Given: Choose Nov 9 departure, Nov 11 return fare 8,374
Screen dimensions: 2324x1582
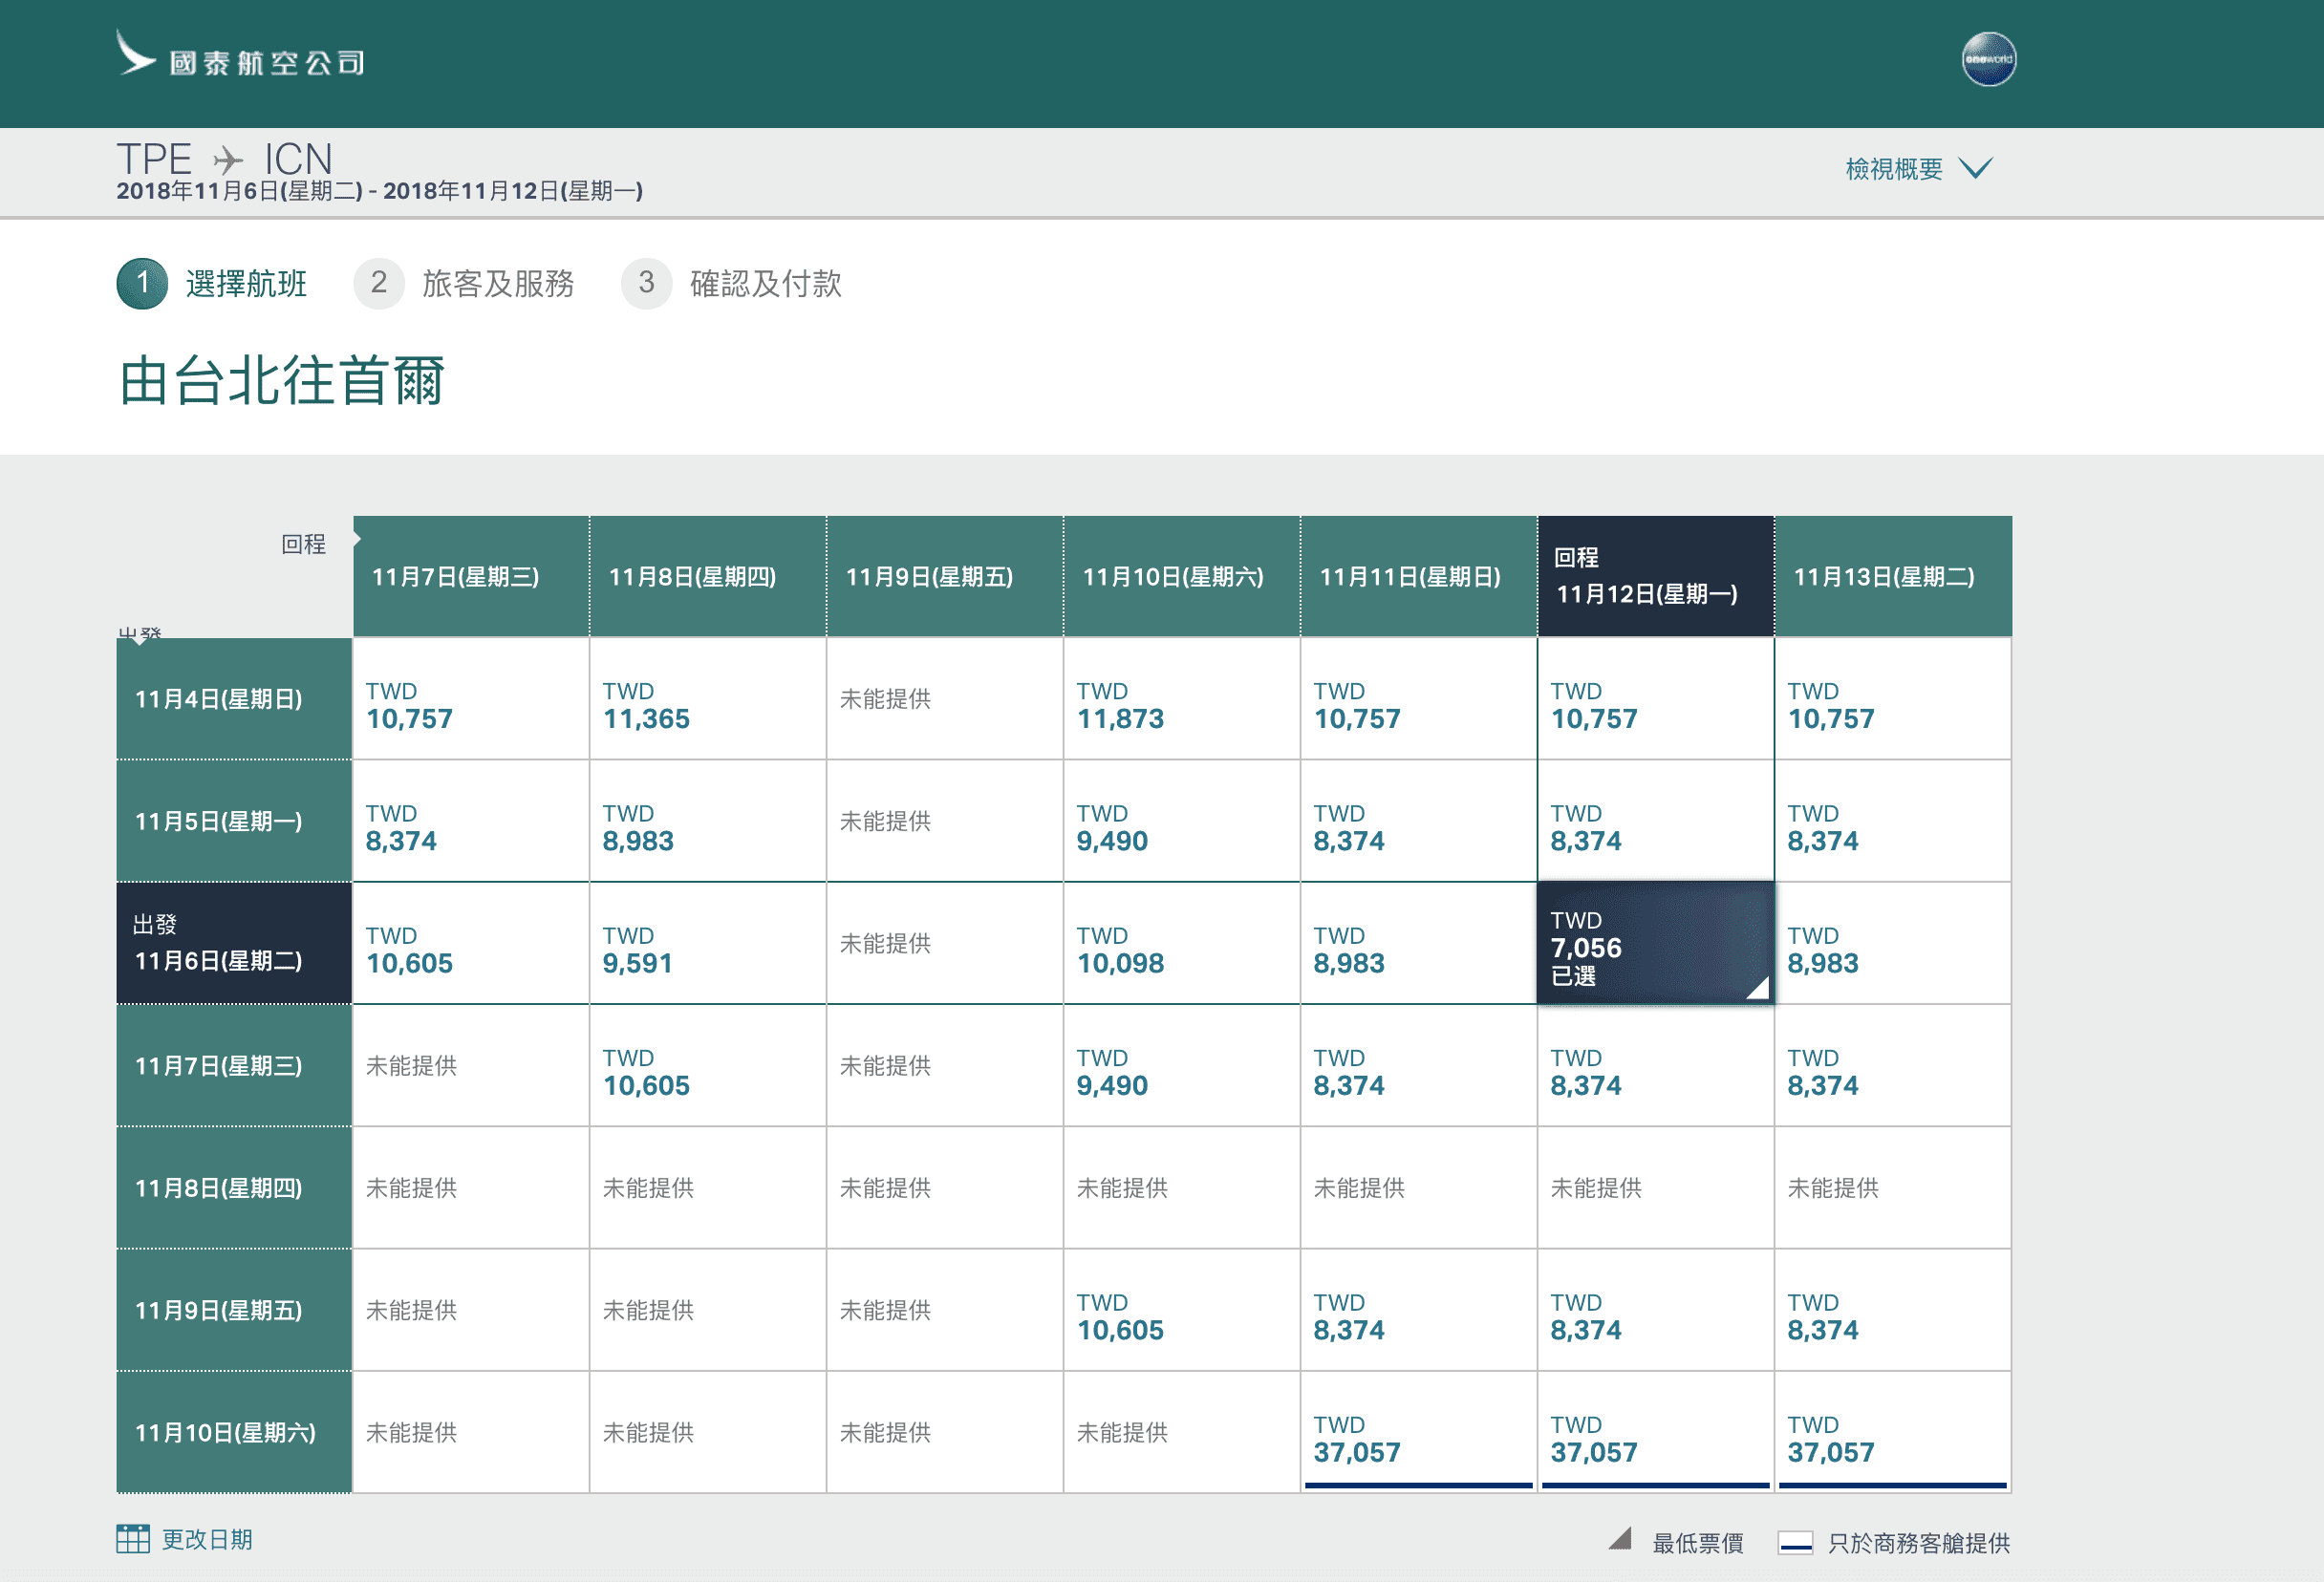Looking at the screenshot, I should [1419, 1310].
